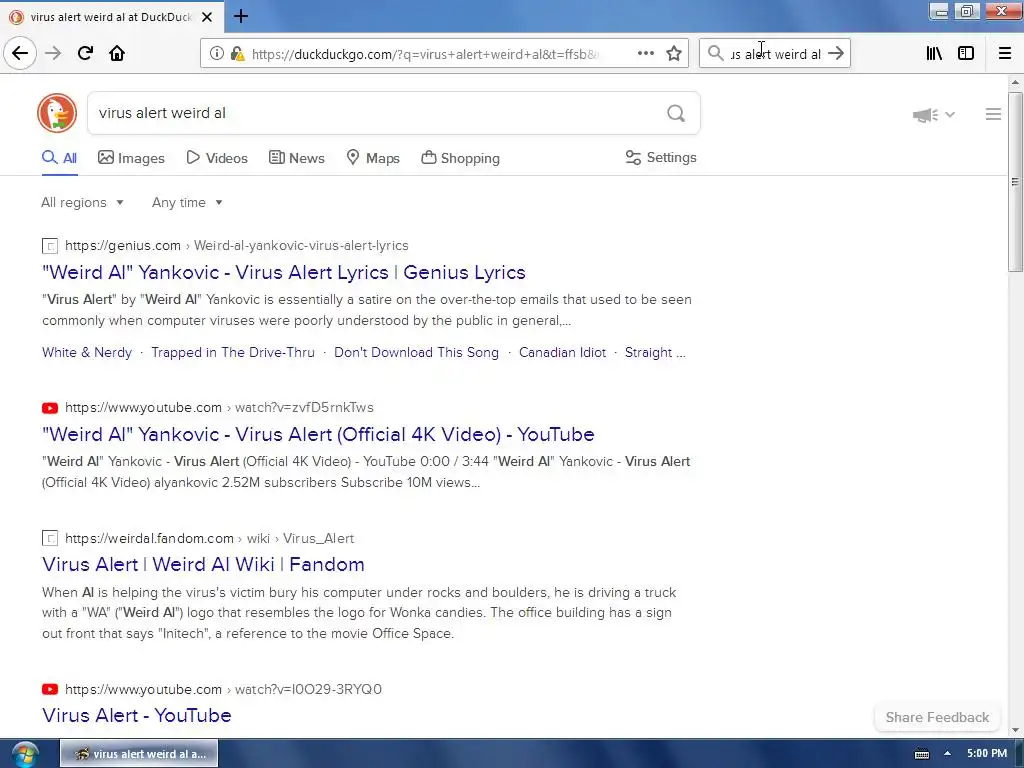The height and width of the screenshot is (768, 1024).
Task: Click the browser forward arrow
Action: (x=53, y=53)
